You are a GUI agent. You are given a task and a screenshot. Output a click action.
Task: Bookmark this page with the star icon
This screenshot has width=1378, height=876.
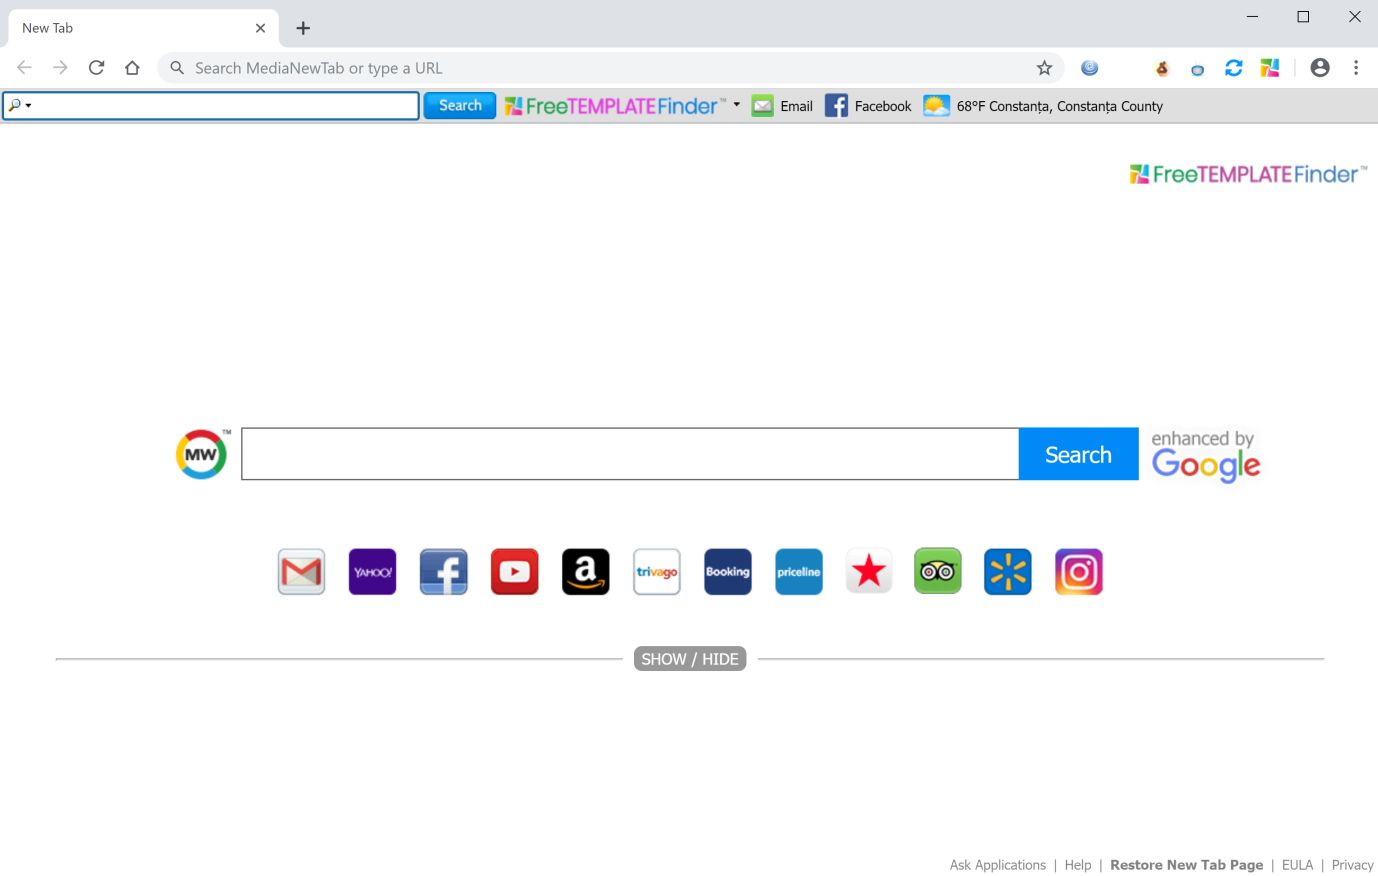coord(1044,68)
